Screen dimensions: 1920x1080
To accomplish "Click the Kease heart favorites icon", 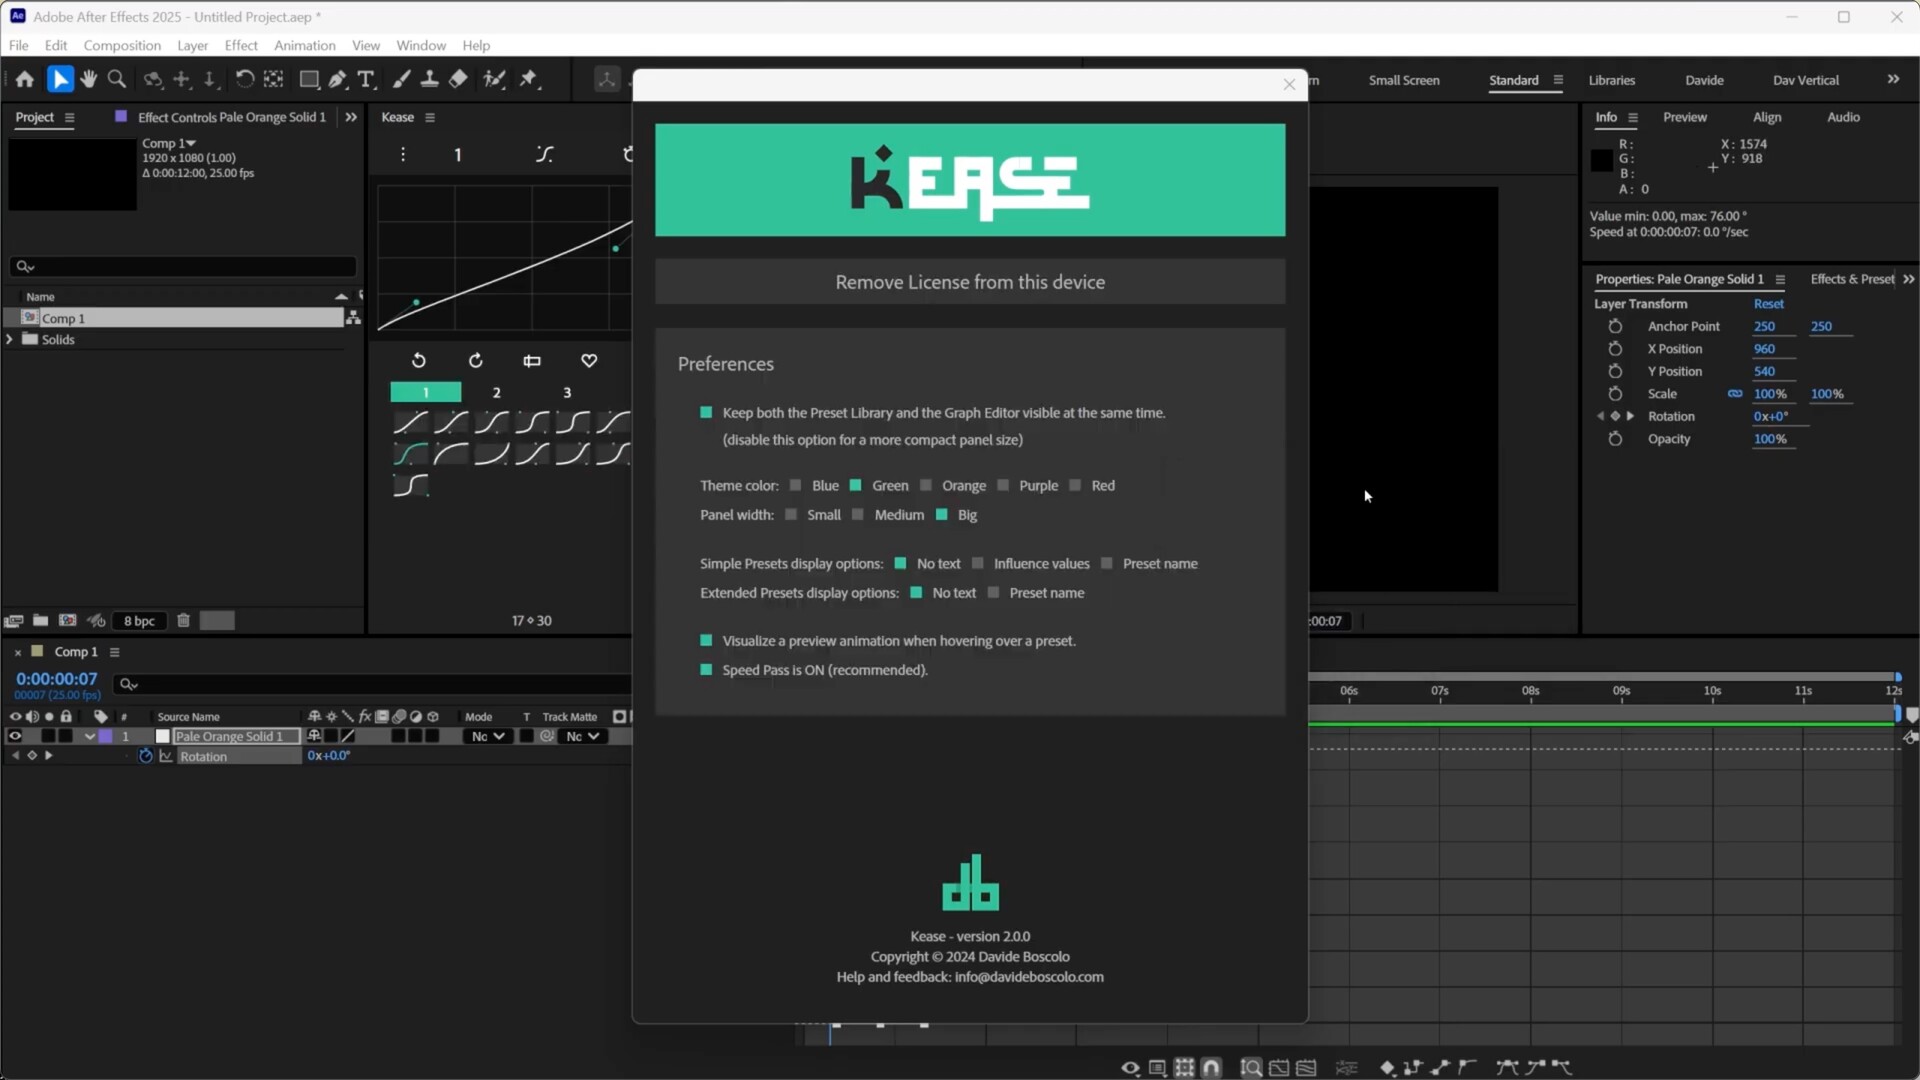I will [589, 361].
